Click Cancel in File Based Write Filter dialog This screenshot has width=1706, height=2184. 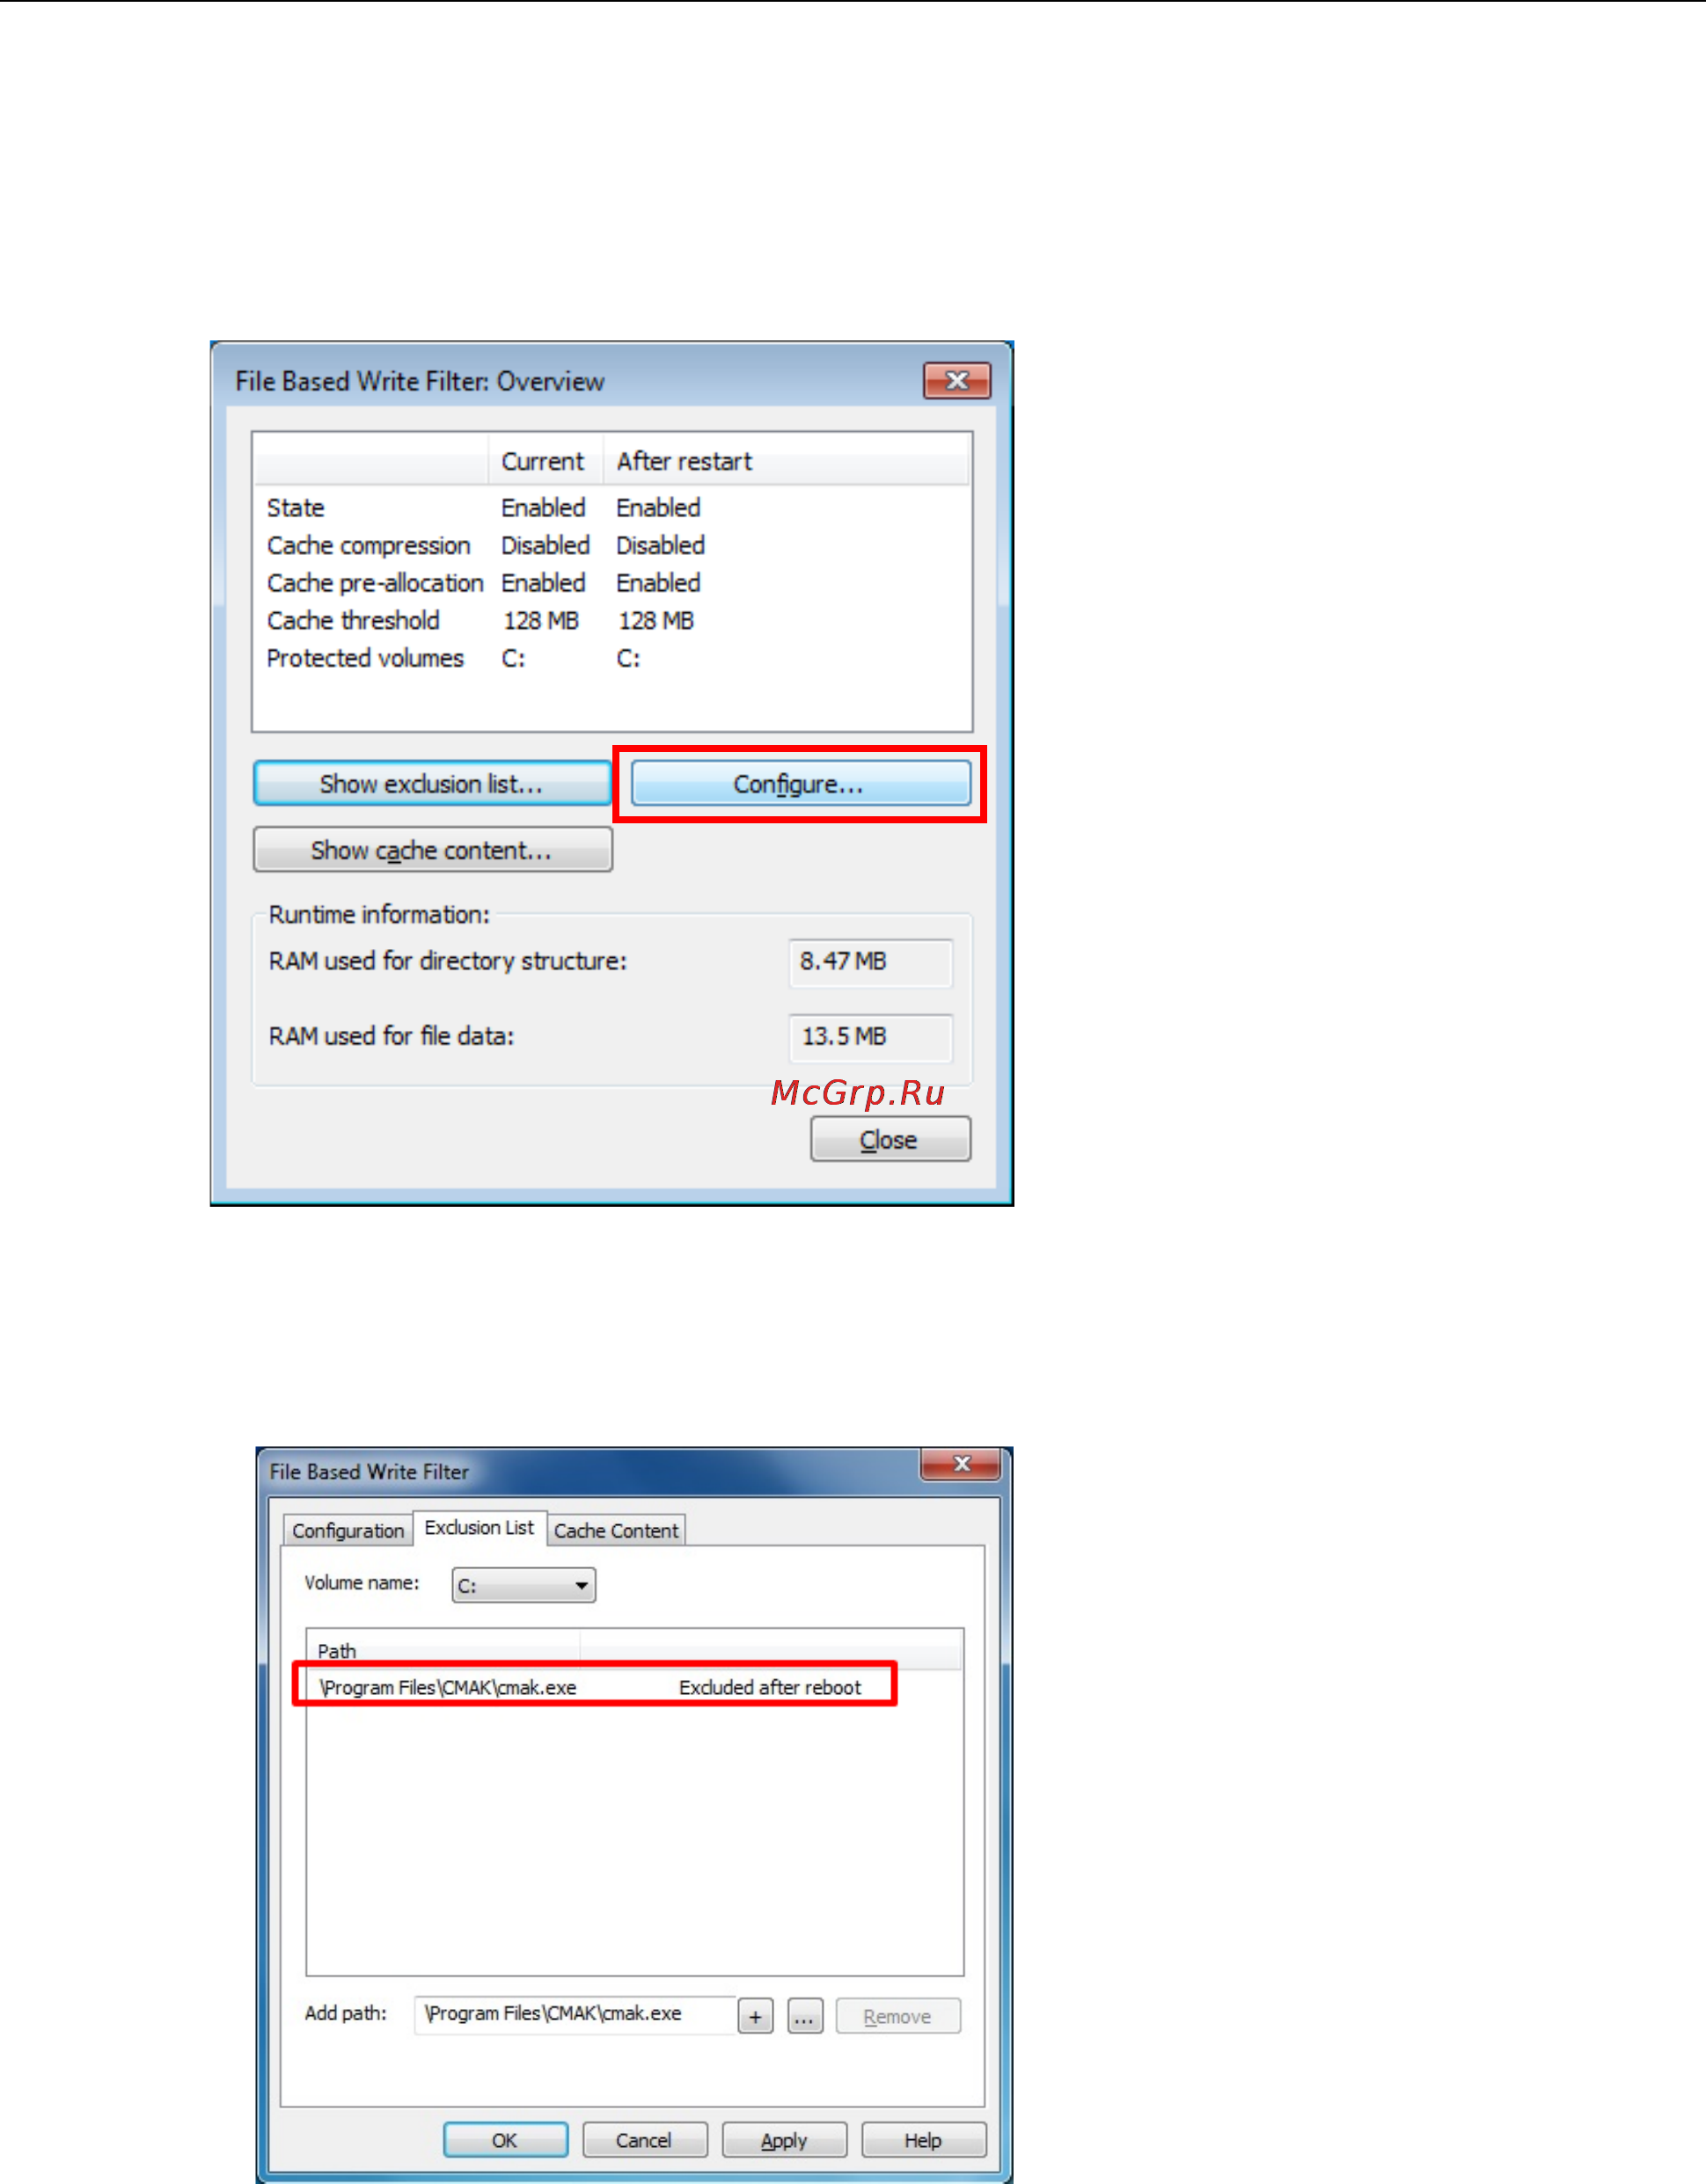[644, 2140]
